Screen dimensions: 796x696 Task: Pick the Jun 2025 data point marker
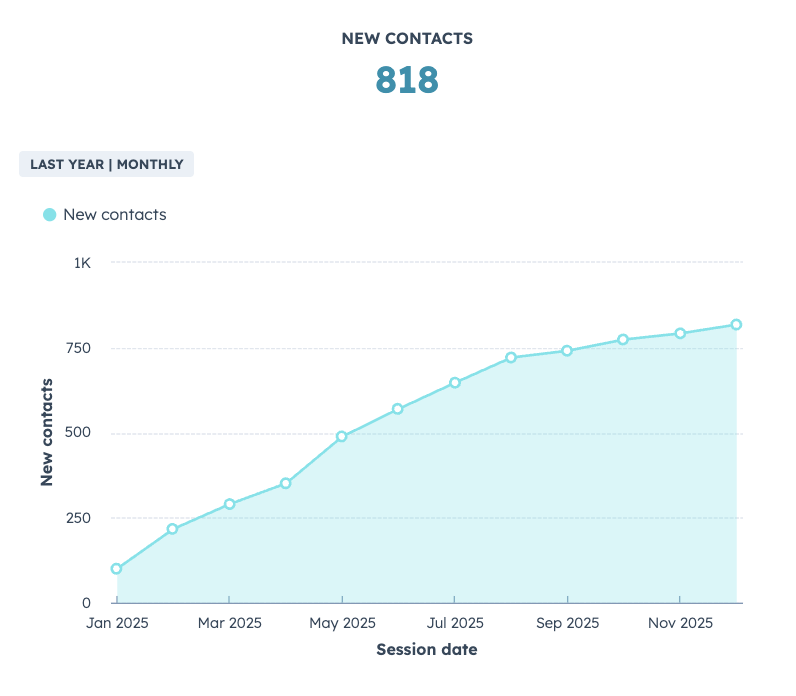coord(398,409)
